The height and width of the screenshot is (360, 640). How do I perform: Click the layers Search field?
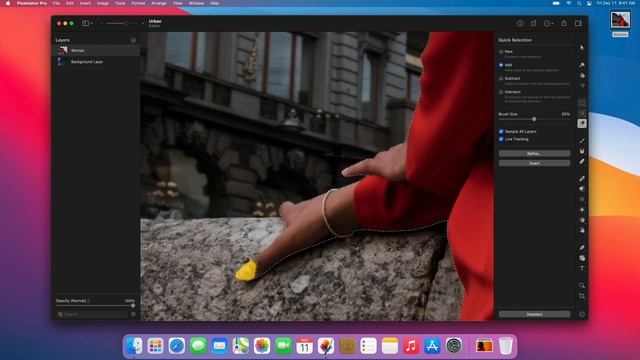point(93,314)
